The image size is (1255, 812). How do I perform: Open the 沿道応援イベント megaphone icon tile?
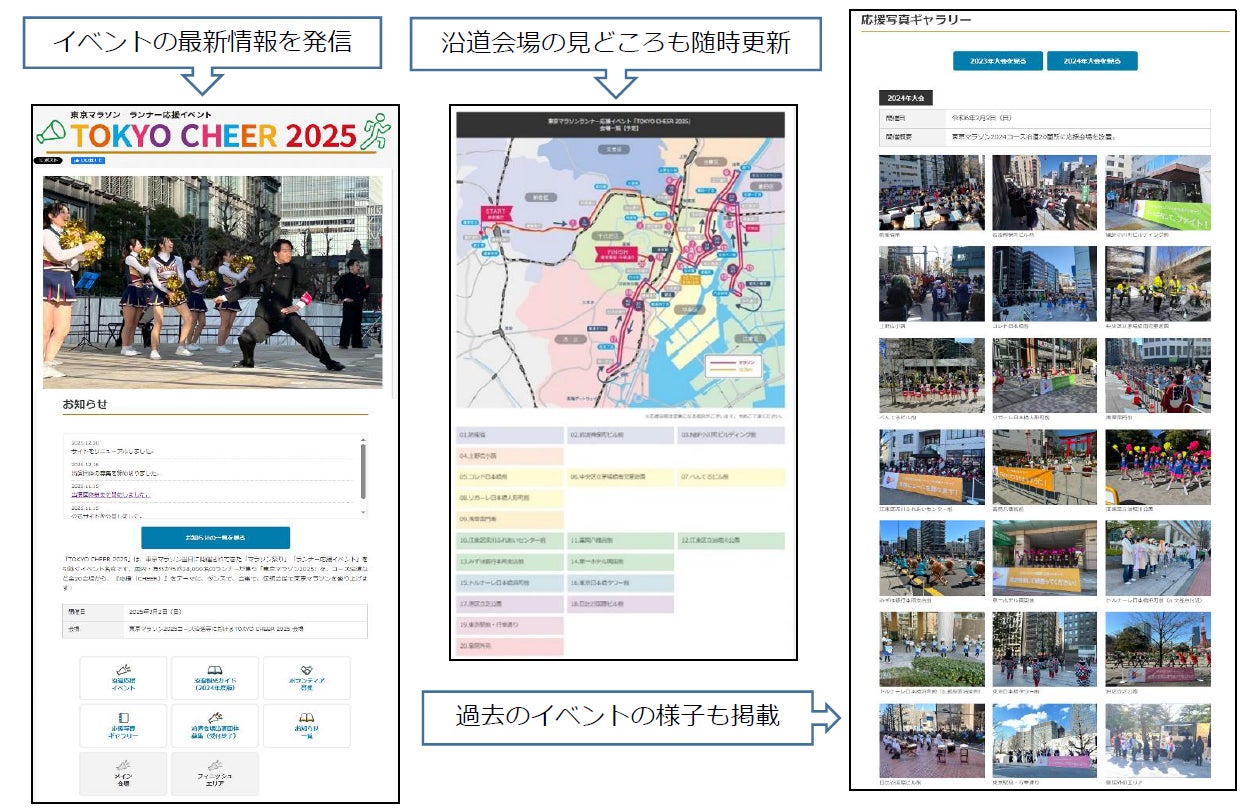(x=124, y=678)
